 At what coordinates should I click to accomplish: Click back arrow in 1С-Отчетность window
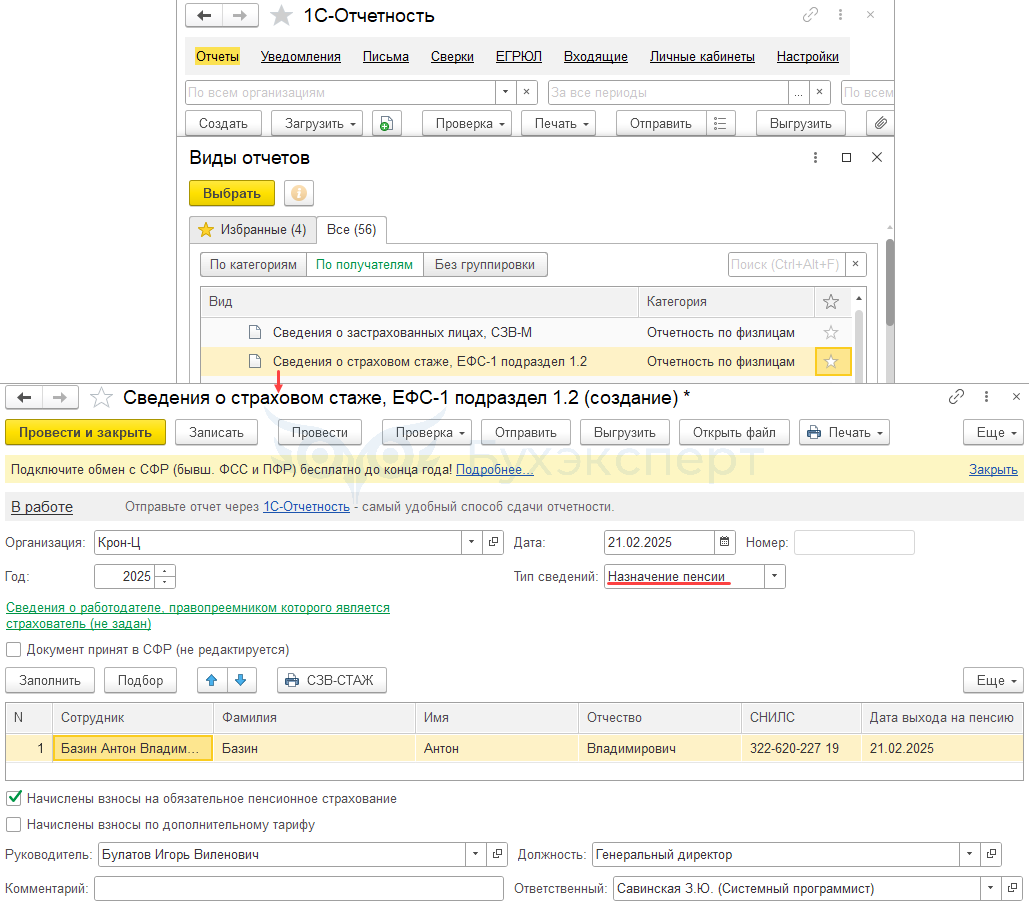coord(204,15)
